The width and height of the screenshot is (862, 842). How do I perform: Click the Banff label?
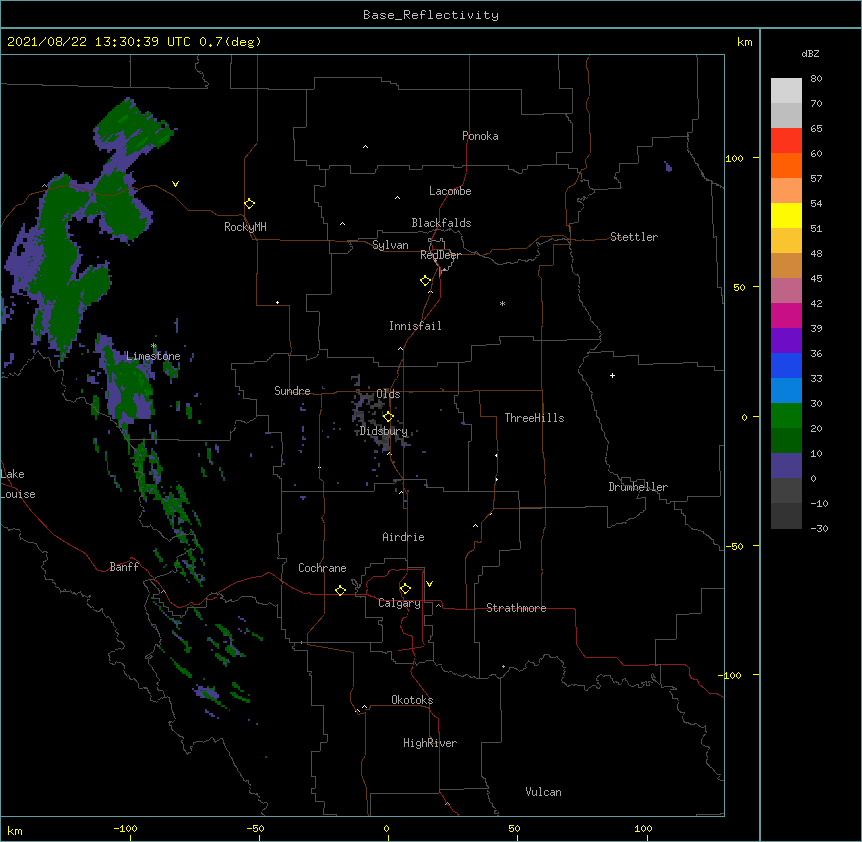(x=124, y=567)
